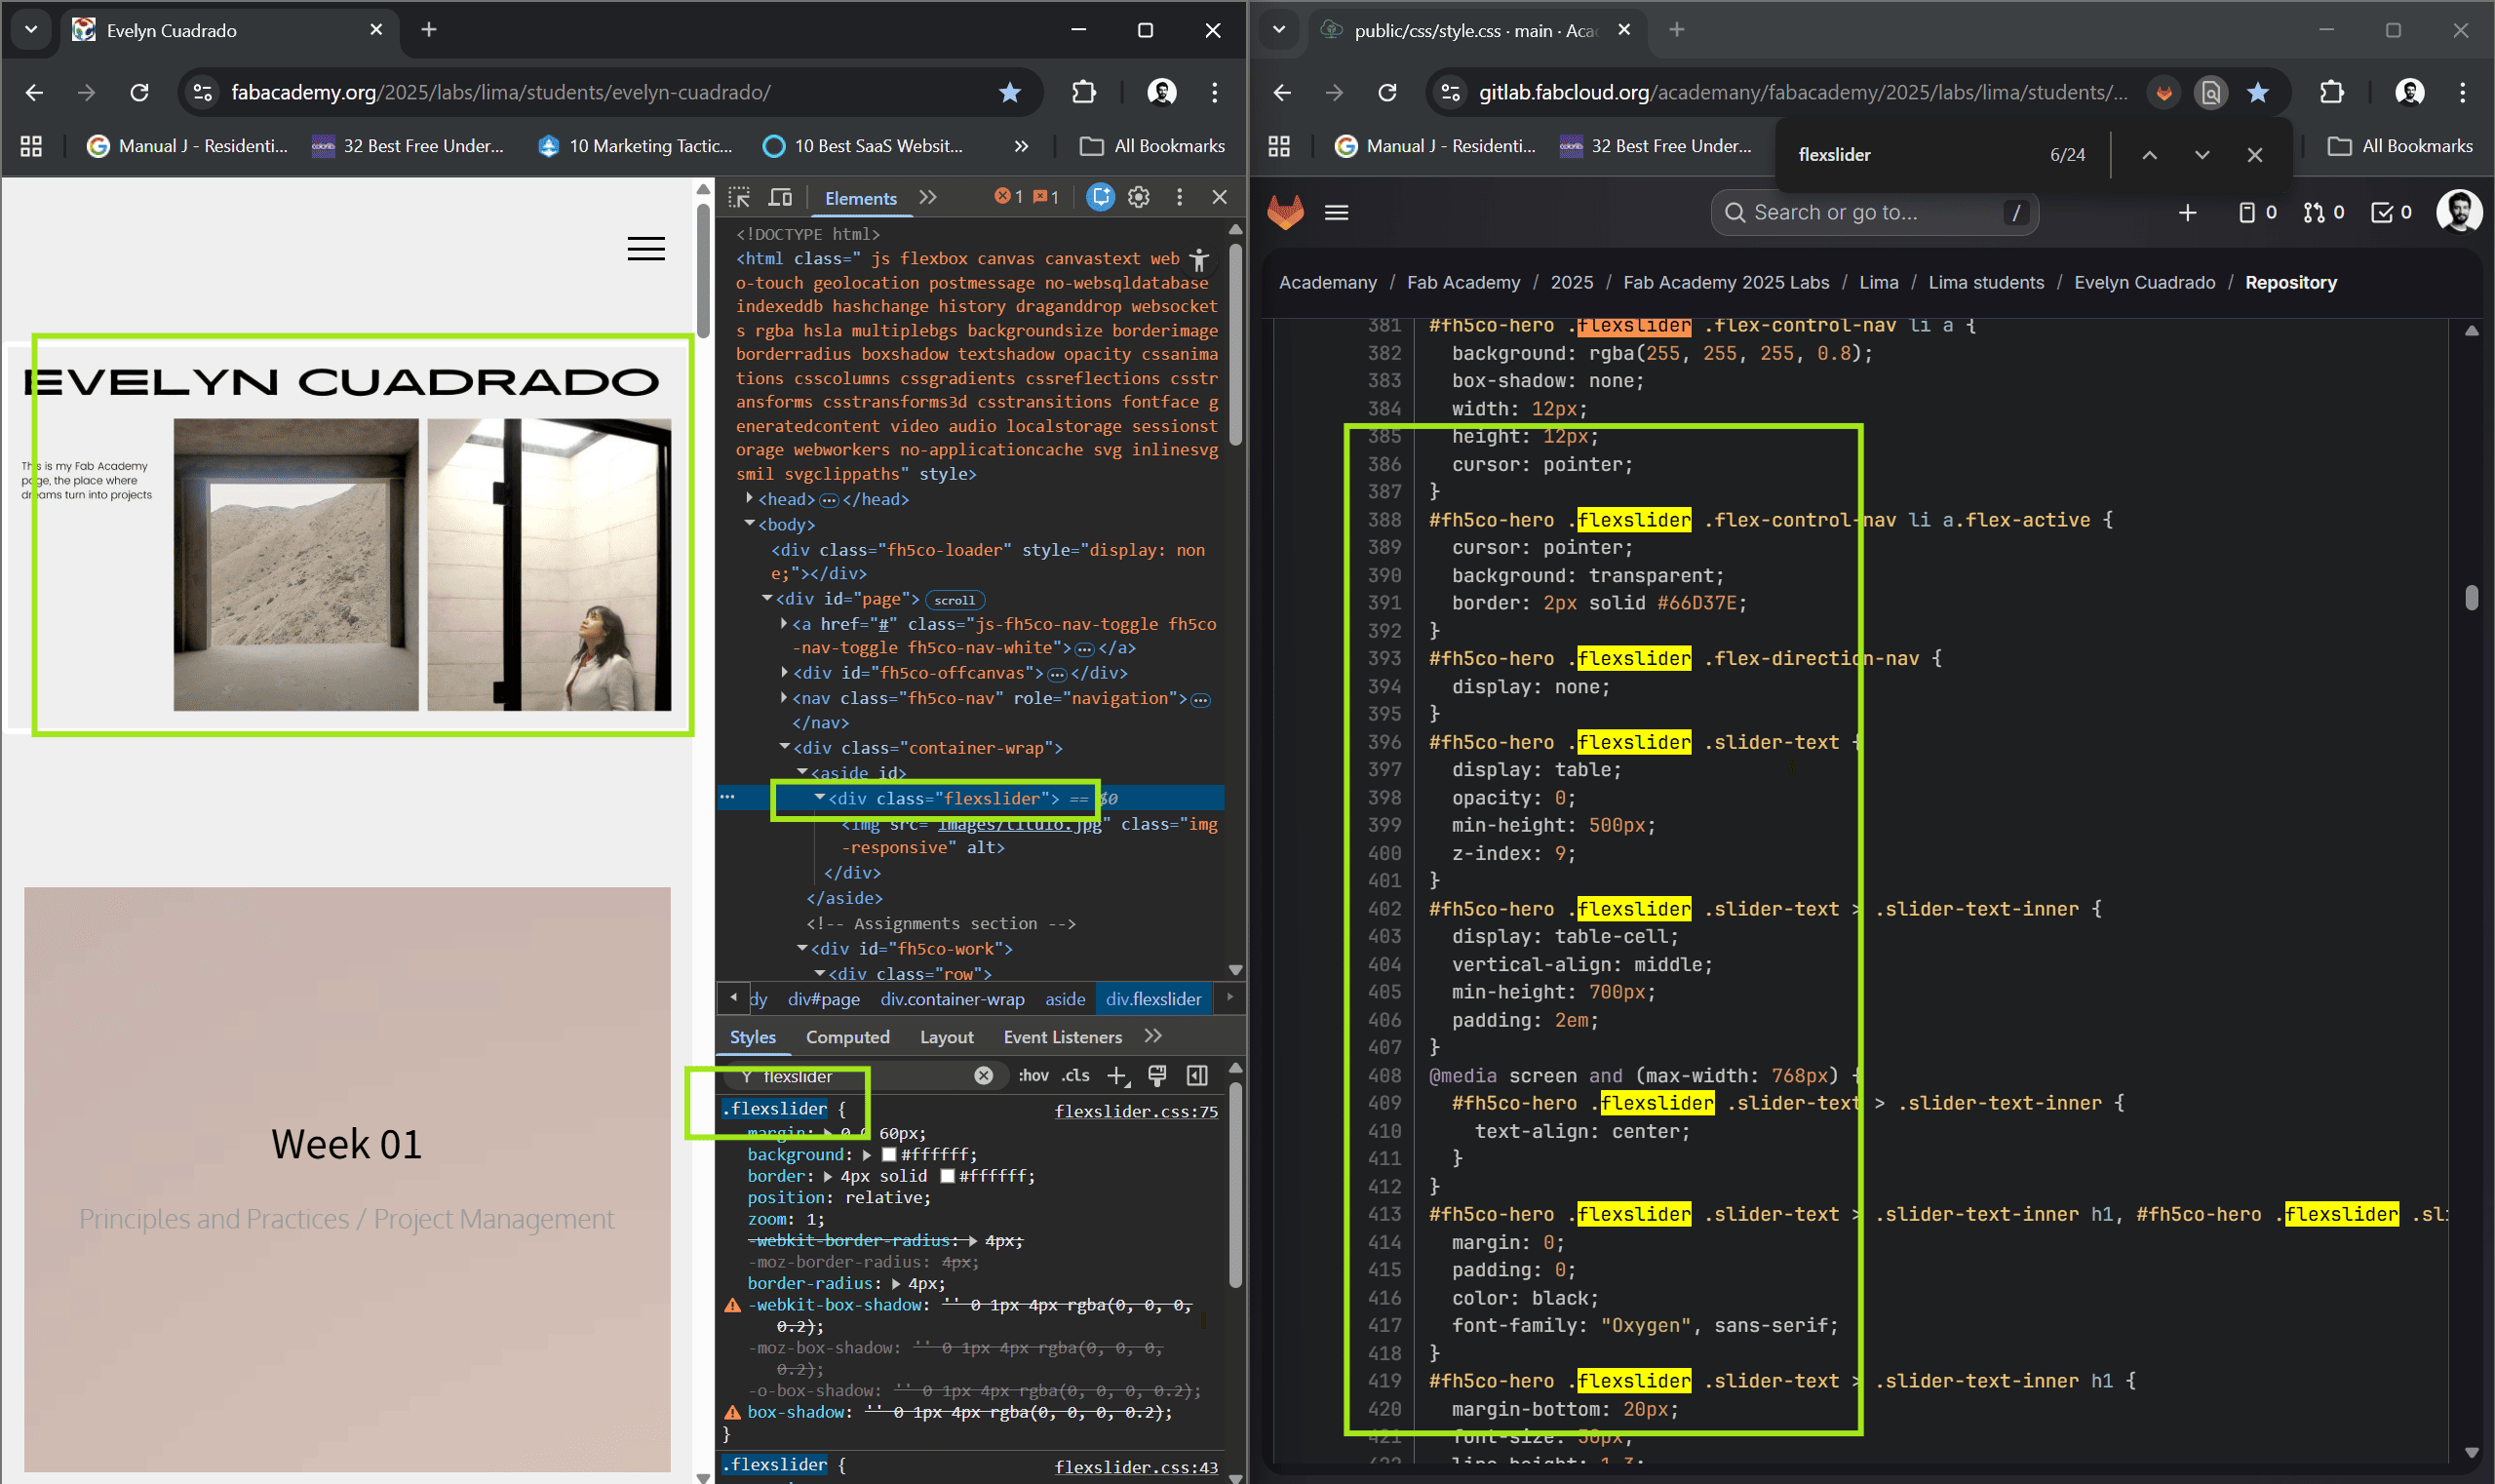Click the new style rule plus icon

pyautogui.click(x=1117, y=1076)
